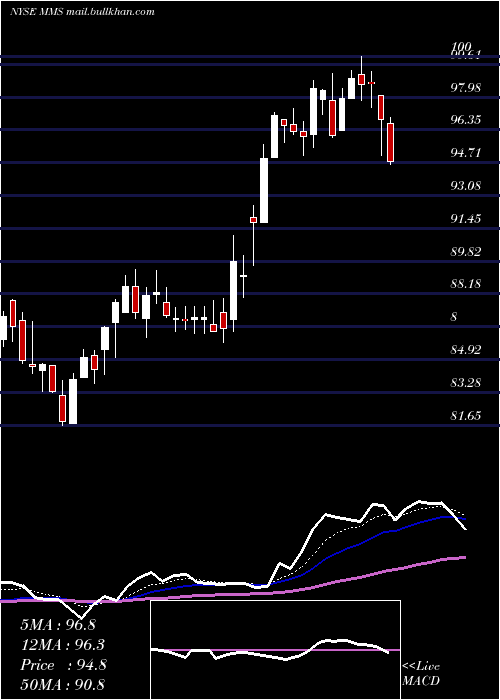
Task: Click the 'Price : 94.8' readout
Action: 63,665
